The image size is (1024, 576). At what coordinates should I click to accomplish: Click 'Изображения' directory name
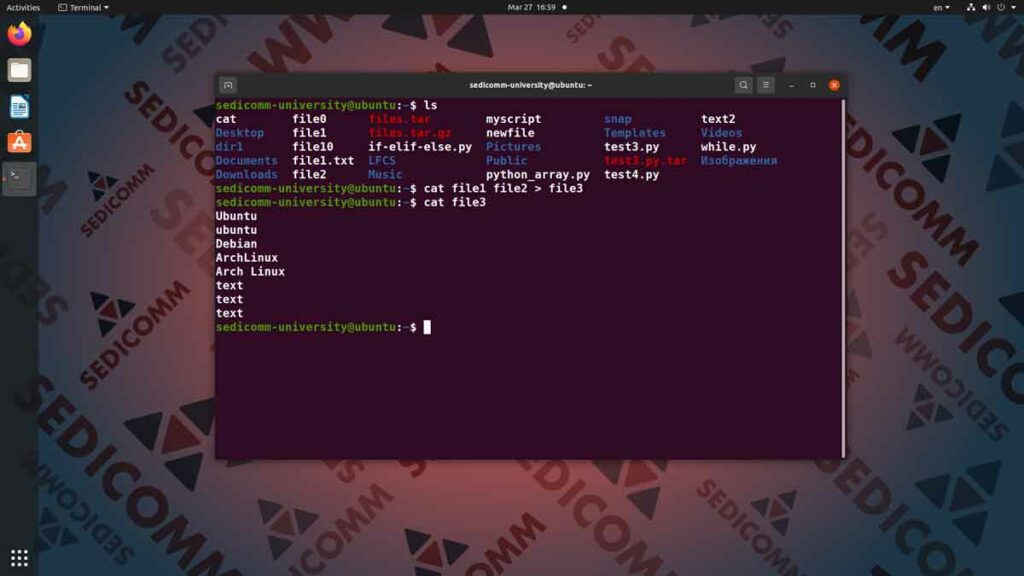739,161
